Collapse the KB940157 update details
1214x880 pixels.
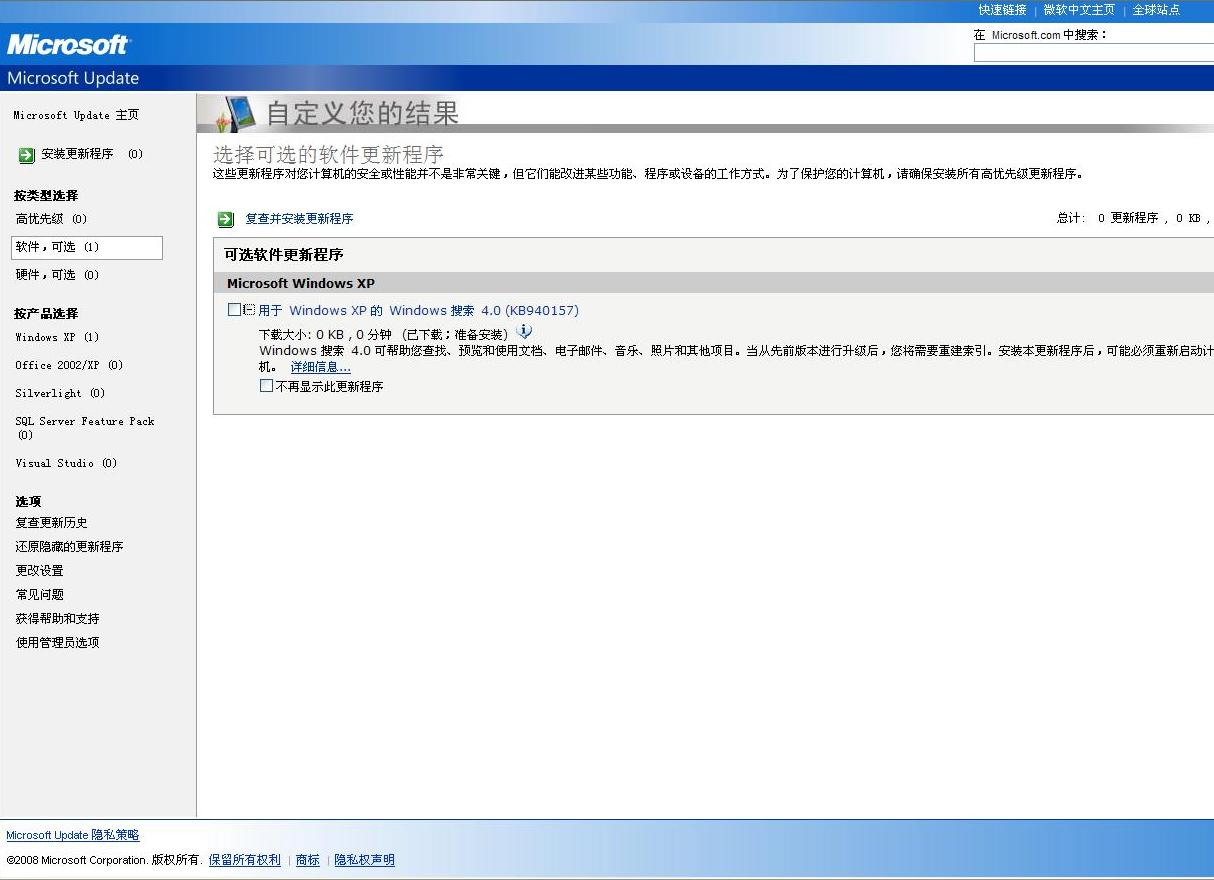pos(249,310)
